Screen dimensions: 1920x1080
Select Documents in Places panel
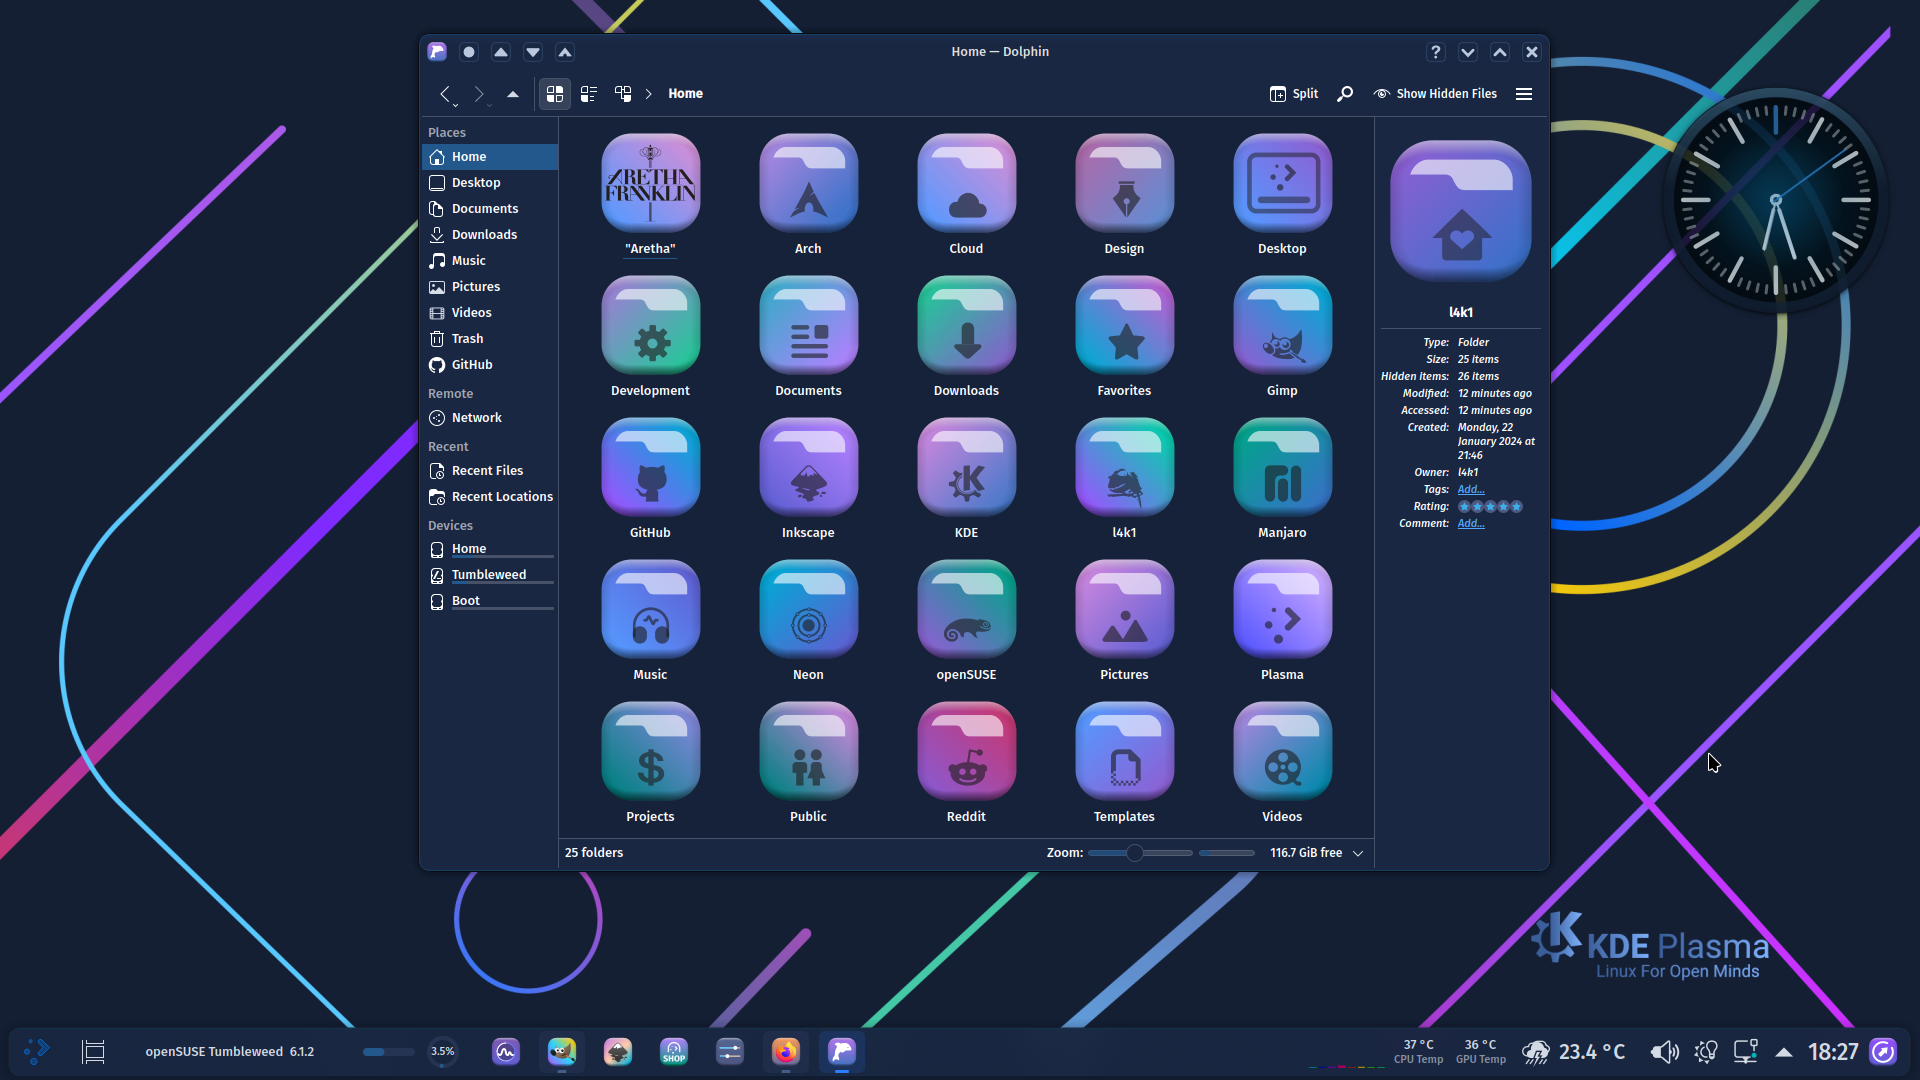(489, 209)
